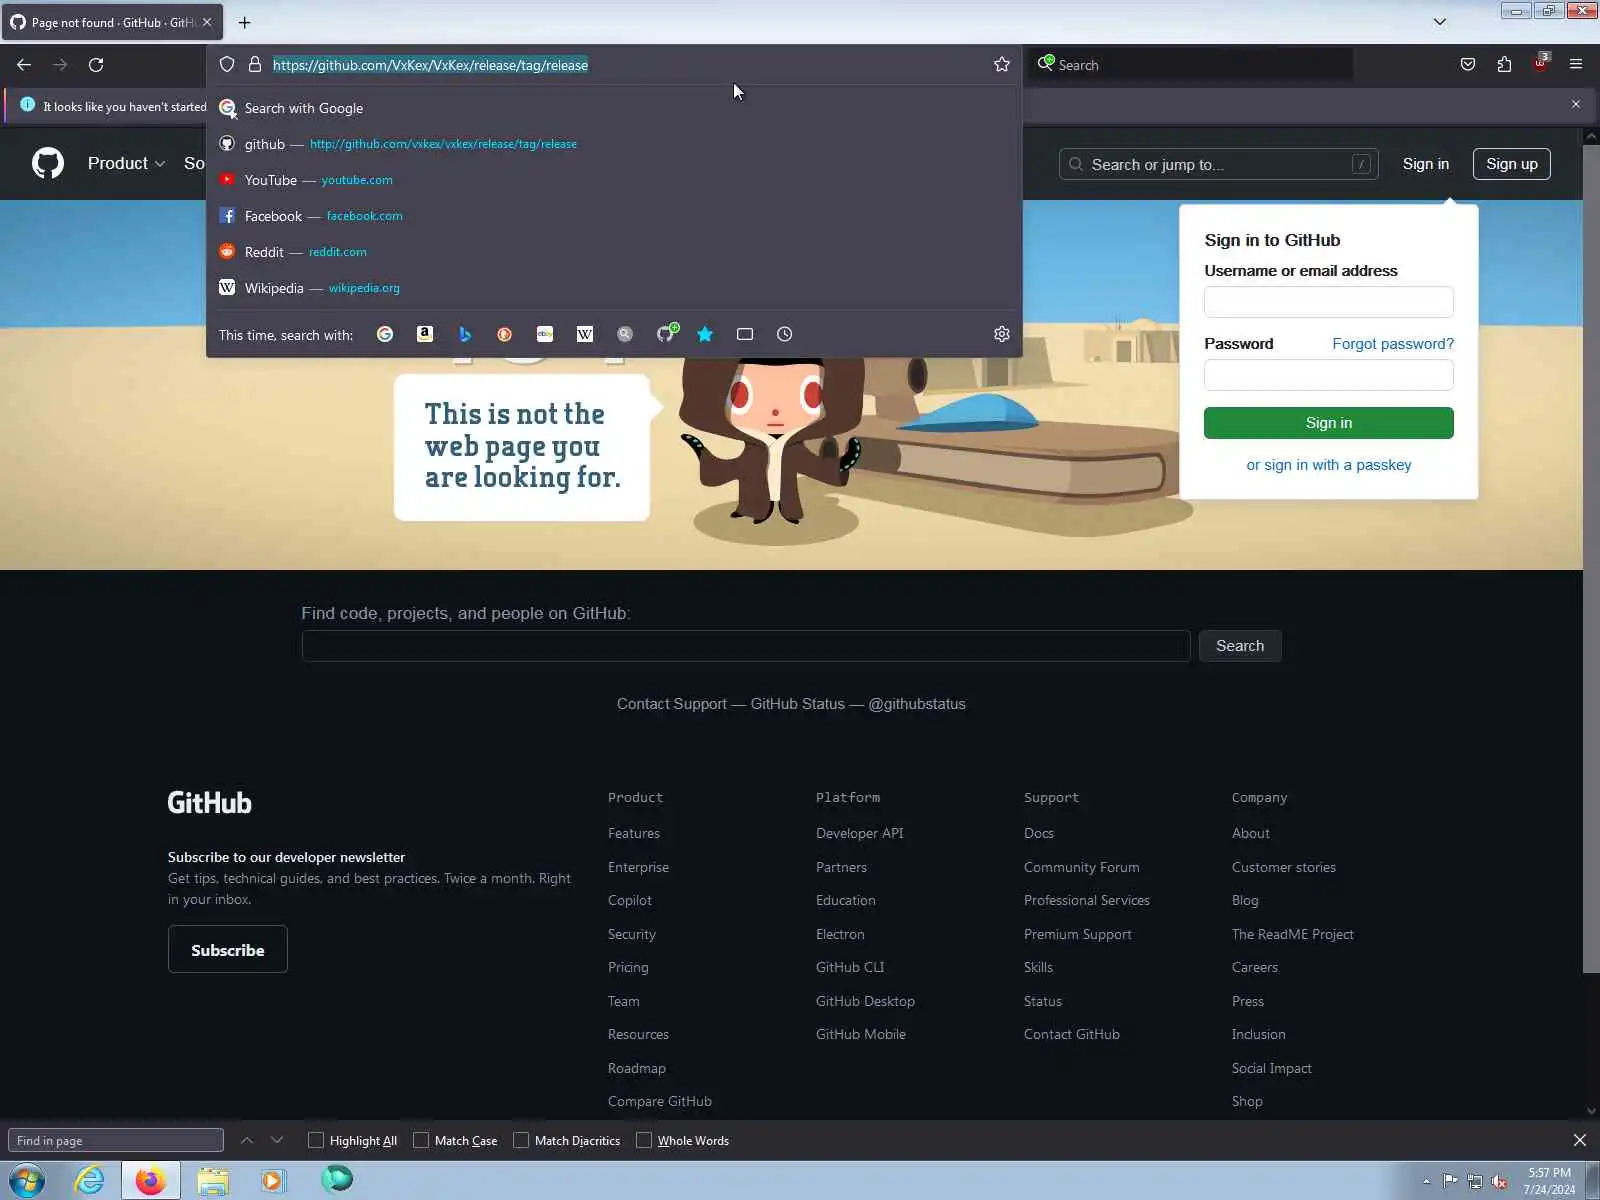Enable Match Diacritics option
The width and height of the screenshot is (1600, 1200).
point(567,1140)
